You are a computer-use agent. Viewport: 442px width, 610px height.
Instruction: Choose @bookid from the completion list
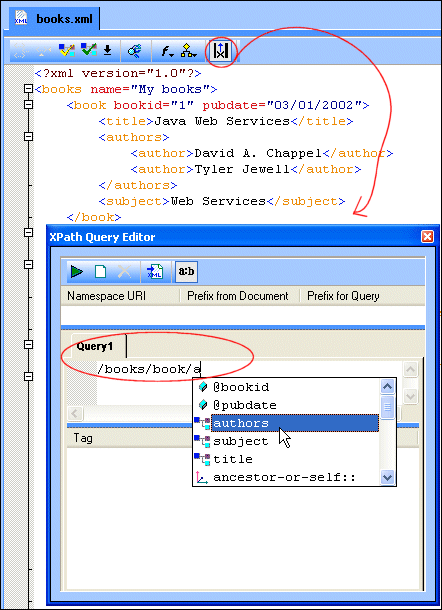click(x=287, y=387)
